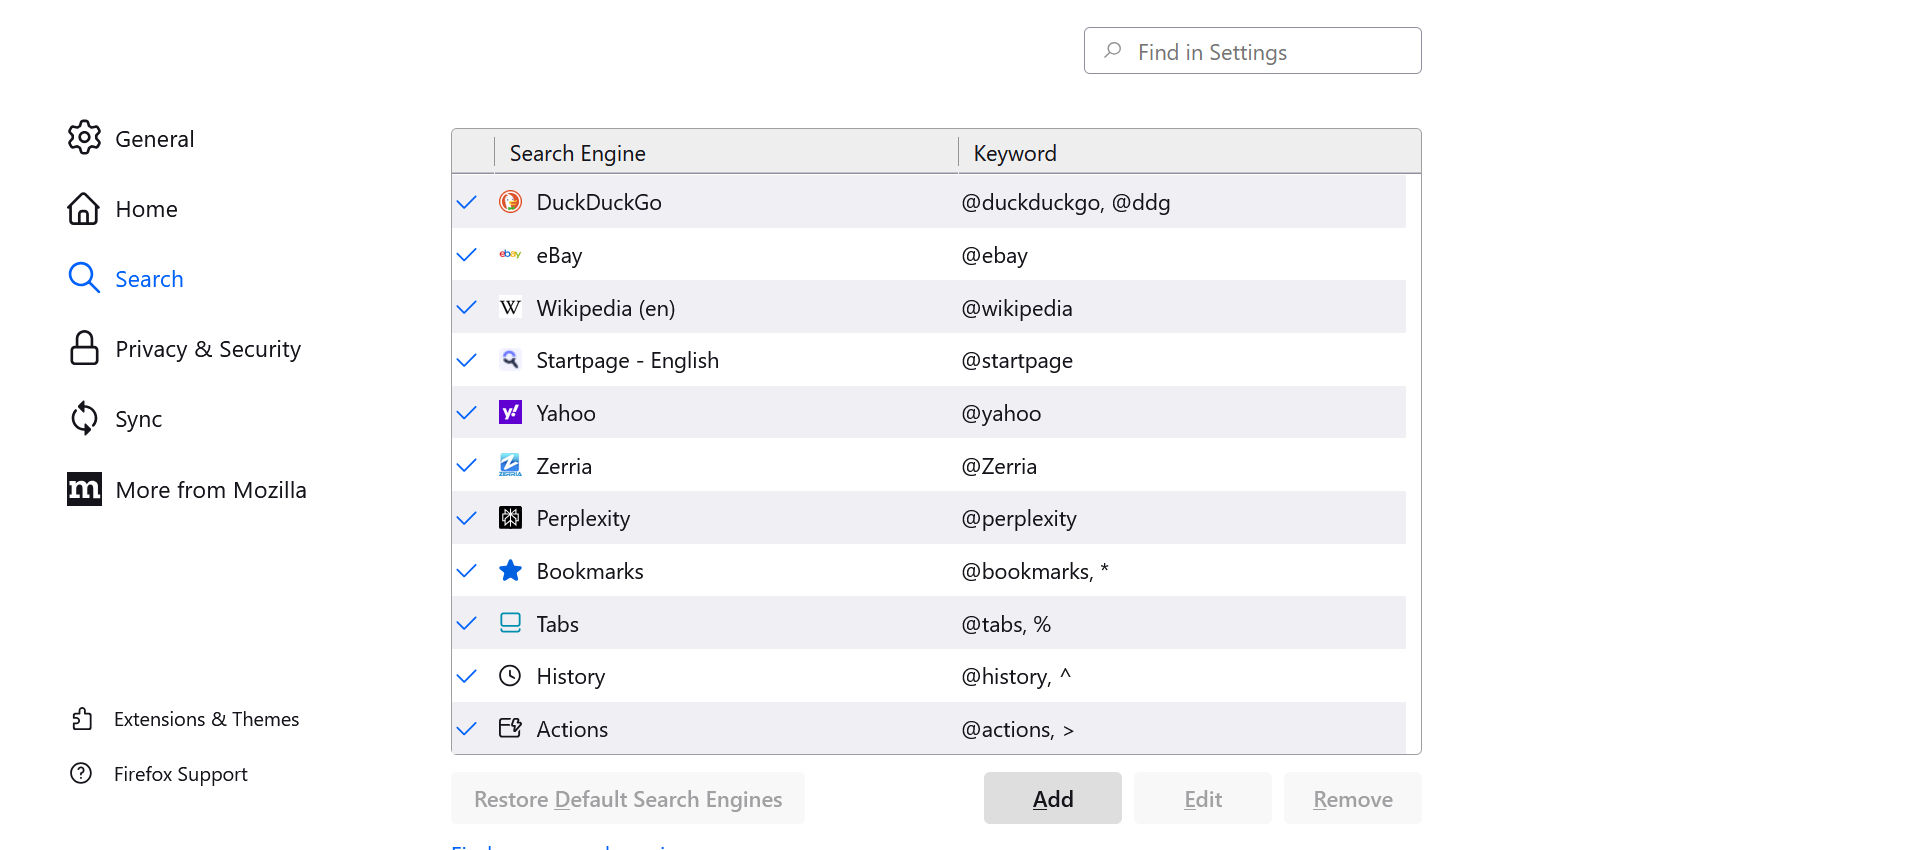Click the Search magnifier icon in sidebar
The height and width of the screenshot is (850, 1919).
[84, 278]
